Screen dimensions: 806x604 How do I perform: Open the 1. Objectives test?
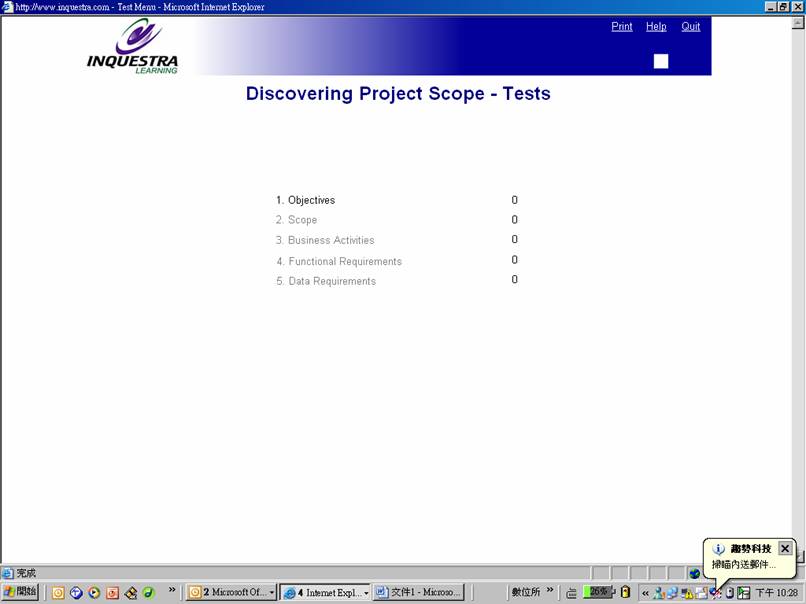[305, 200]
